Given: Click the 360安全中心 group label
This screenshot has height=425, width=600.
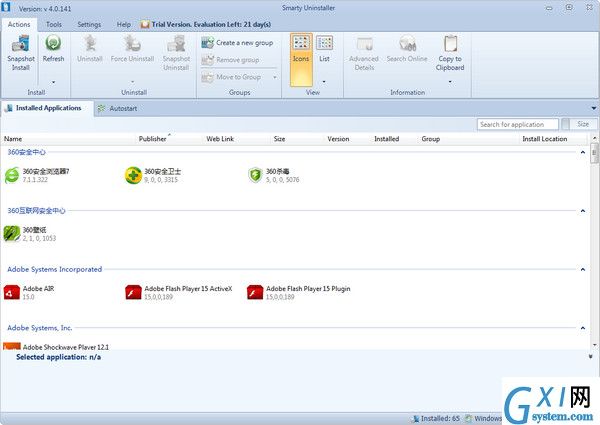Looking at the screenshot, I should pos(26,152).
